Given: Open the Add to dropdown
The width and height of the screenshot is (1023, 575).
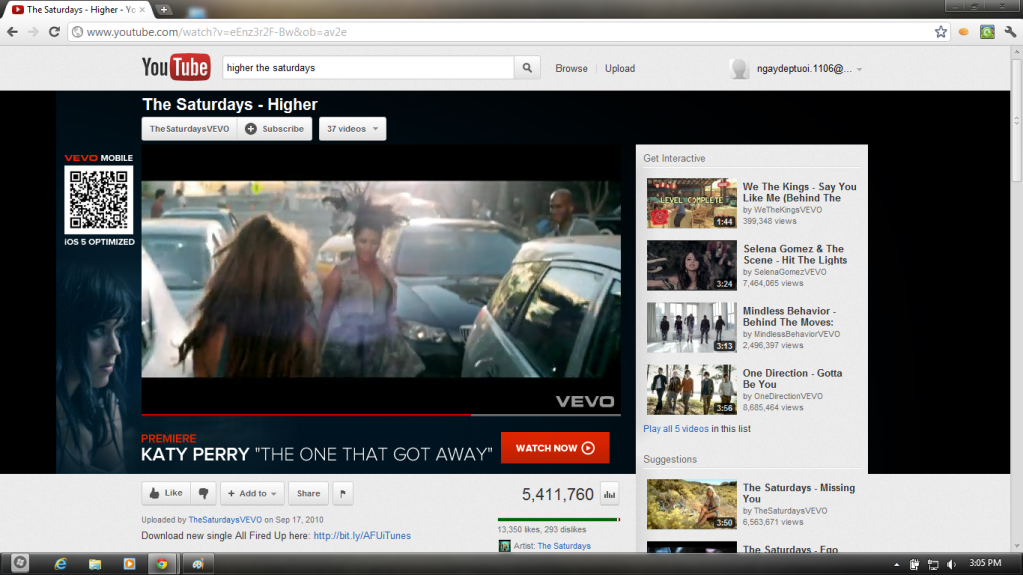Looking at the screenshot, I should point(252,493).
